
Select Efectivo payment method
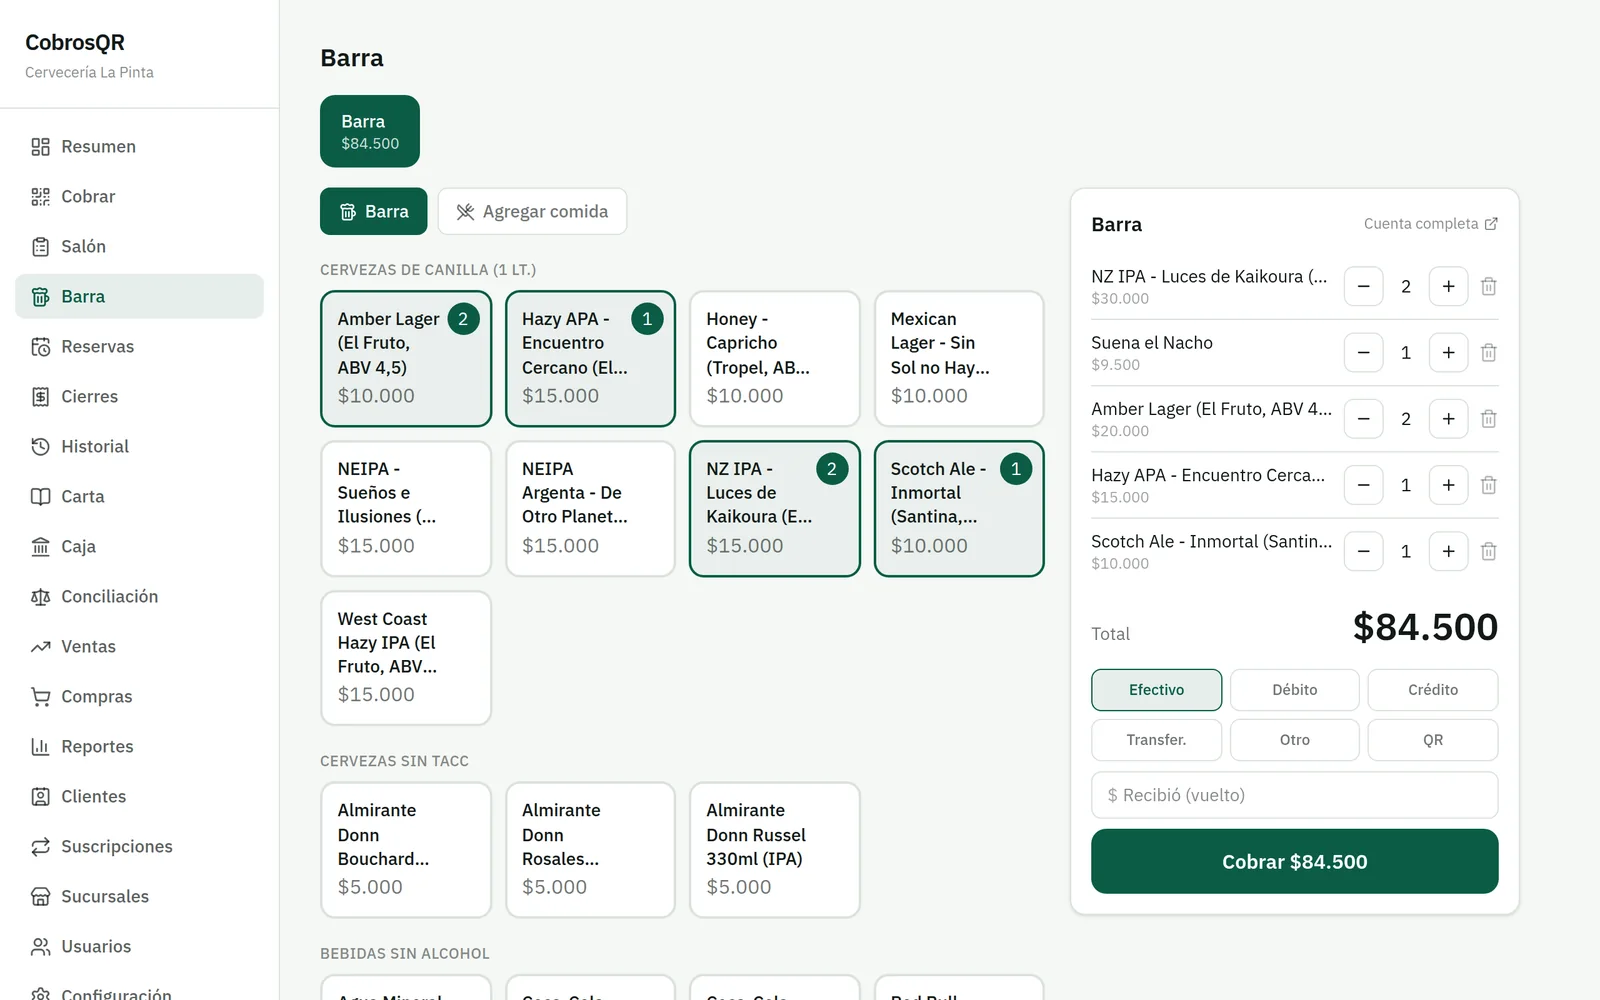click(1156, 690)
